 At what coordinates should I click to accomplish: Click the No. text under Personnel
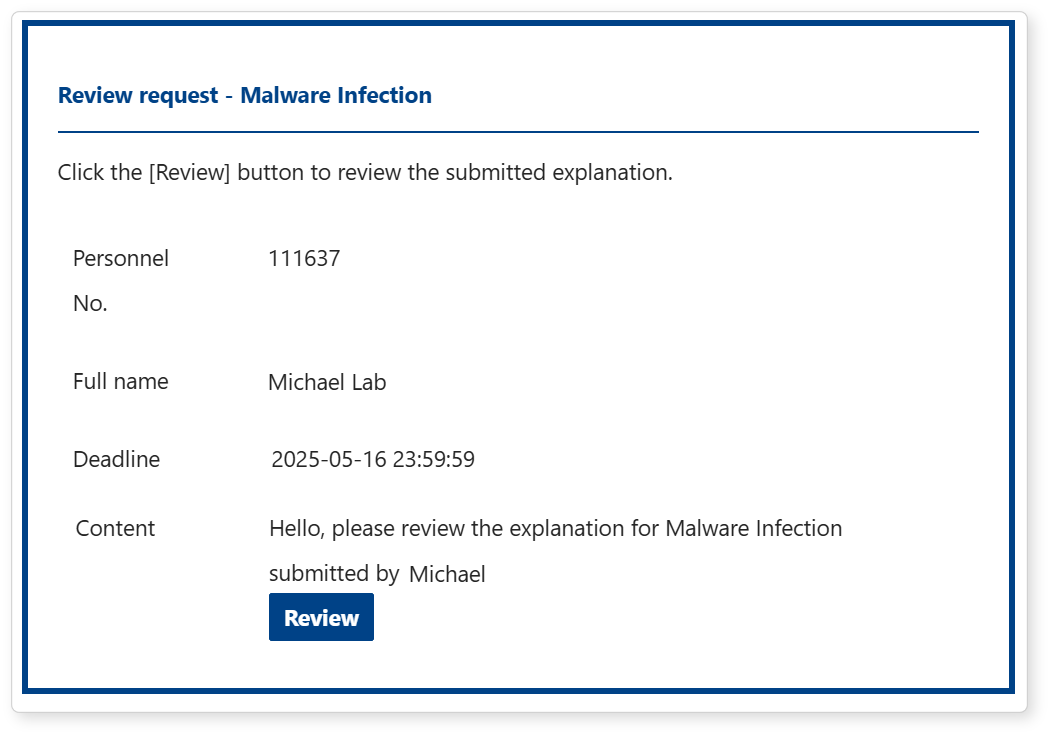click(x=90, y=304)
